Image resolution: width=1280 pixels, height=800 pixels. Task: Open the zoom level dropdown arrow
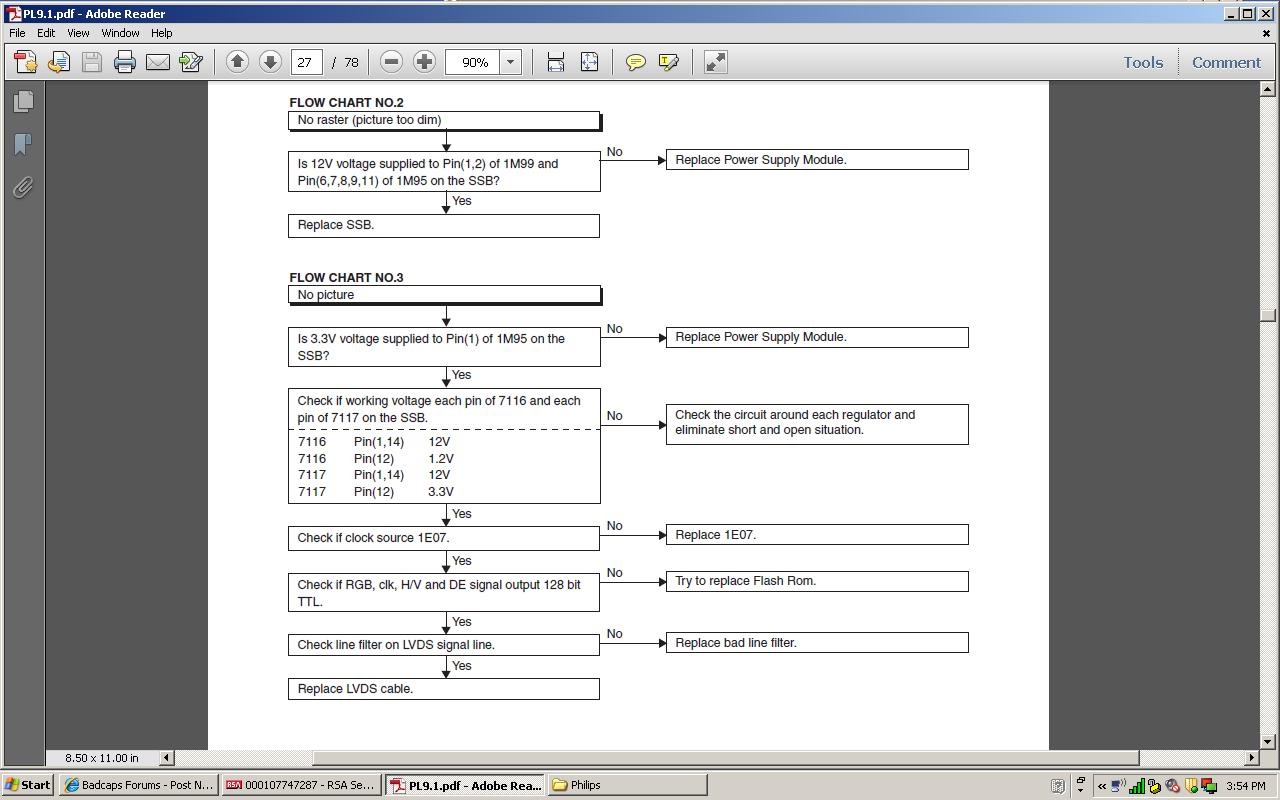click(510, 62)
